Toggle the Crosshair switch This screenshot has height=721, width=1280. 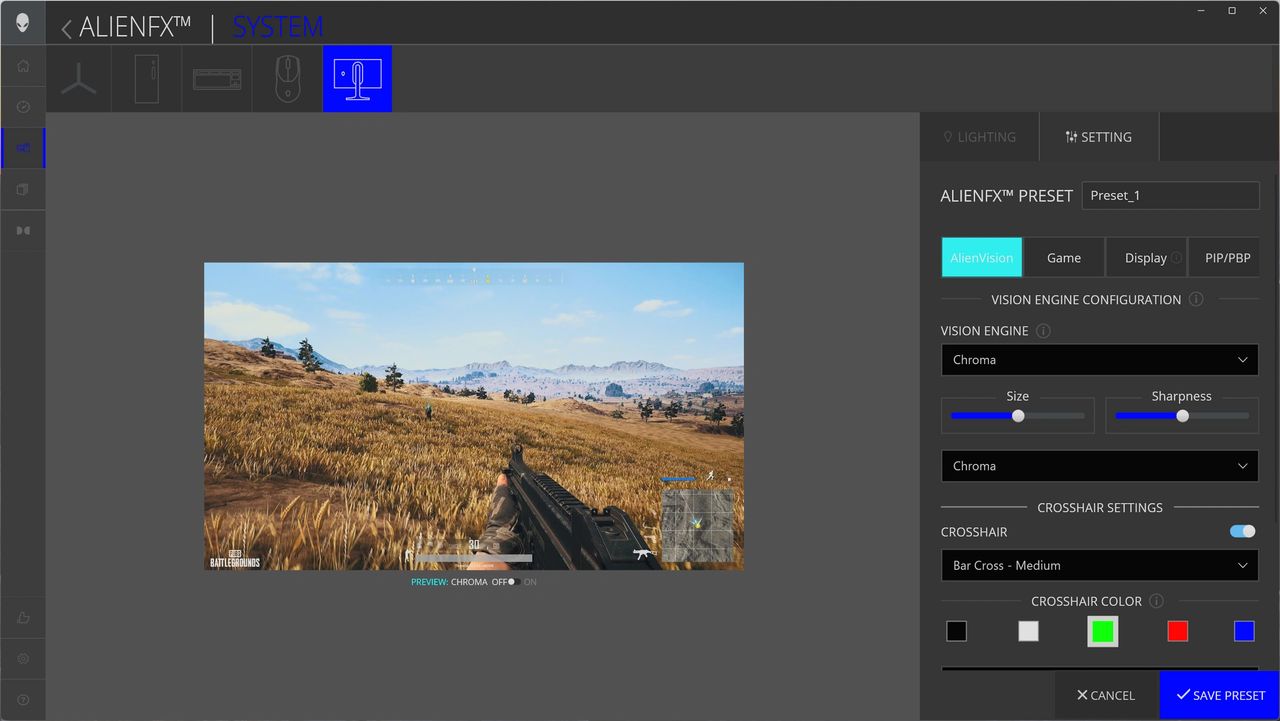[1242, 532]
